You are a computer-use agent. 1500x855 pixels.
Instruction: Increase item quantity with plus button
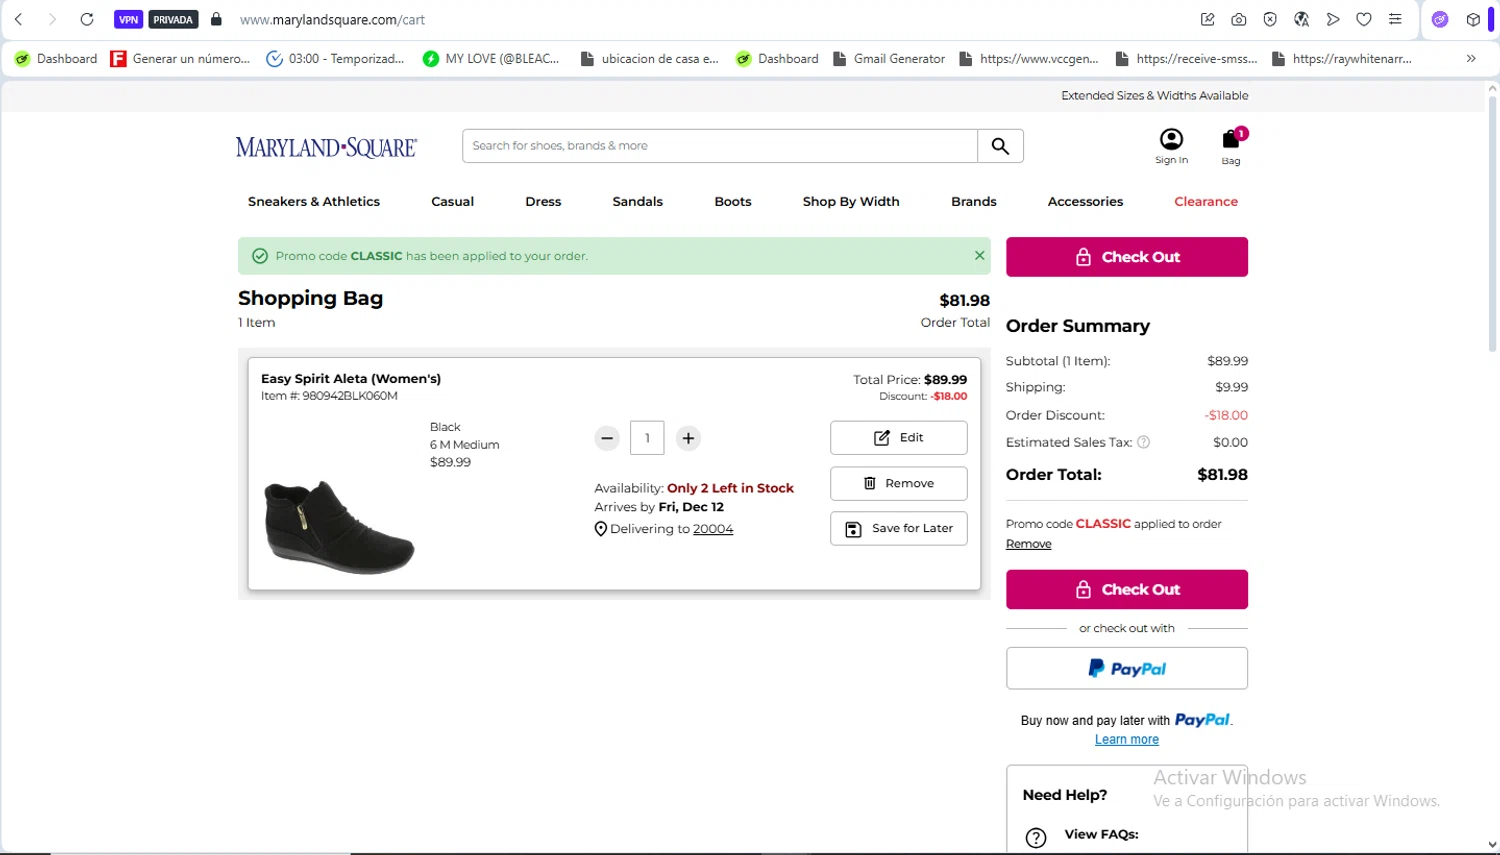[x=688, y=438]
